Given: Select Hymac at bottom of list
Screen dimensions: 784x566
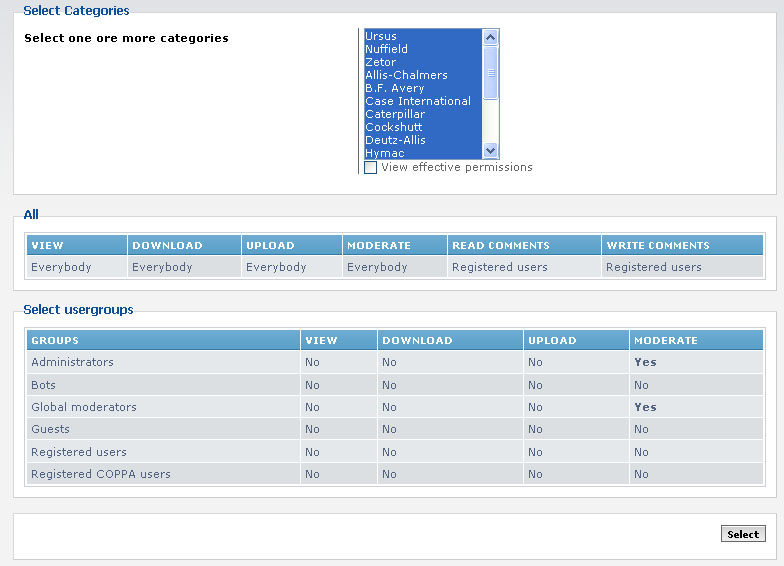Looking at the screenshot, I should point(385,153).
